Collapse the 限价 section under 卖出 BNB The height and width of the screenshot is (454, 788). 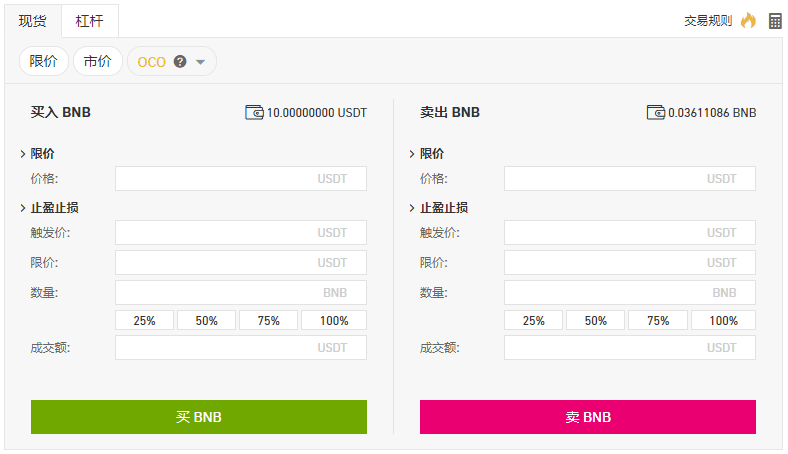tap(412, 154)
